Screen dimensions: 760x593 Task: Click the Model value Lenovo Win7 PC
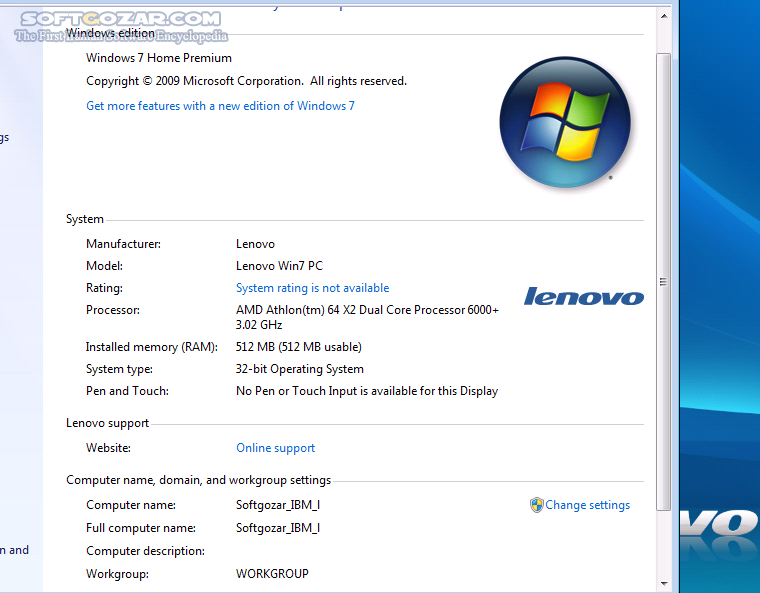pos(279,266)
